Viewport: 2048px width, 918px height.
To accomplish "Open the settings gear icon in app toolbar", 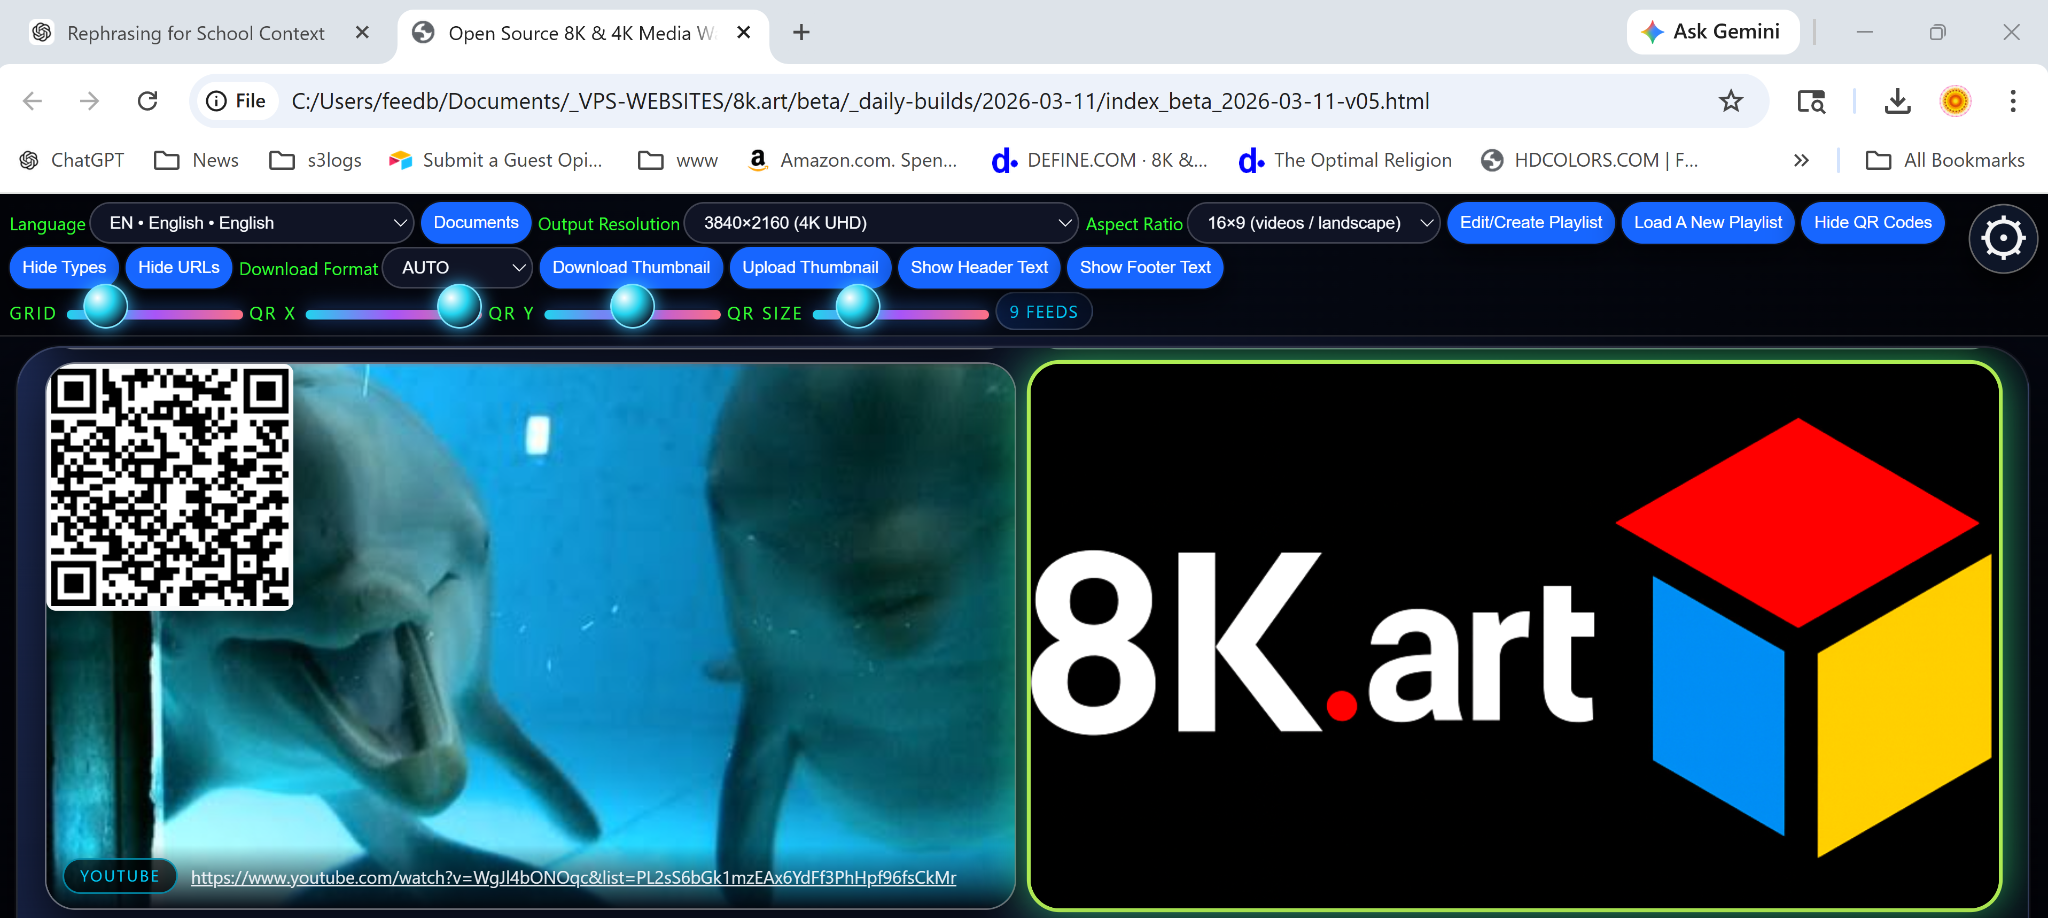I will [2003, 238].
